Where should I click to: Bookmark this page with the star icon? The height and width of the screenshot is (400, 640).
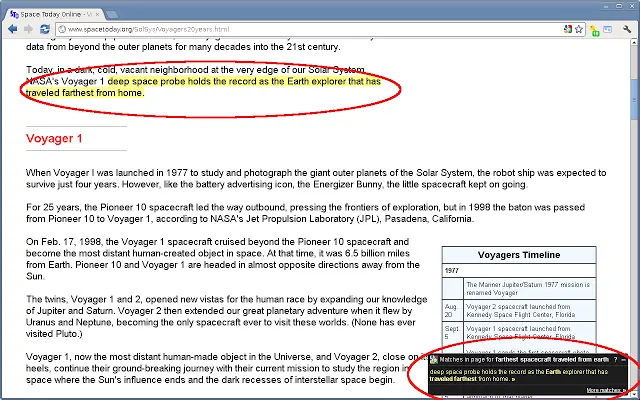point(579,29)
